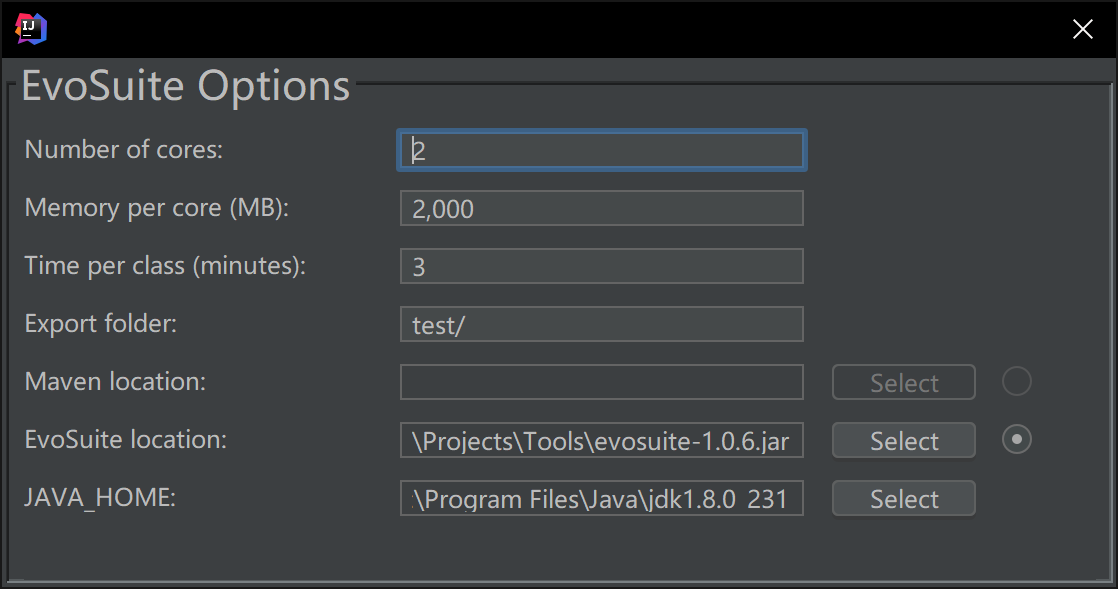Viewport: 1118px width, 589px height.
Task: Click the EvoSuite location jar path field
Action: click(x=602, y=440)
